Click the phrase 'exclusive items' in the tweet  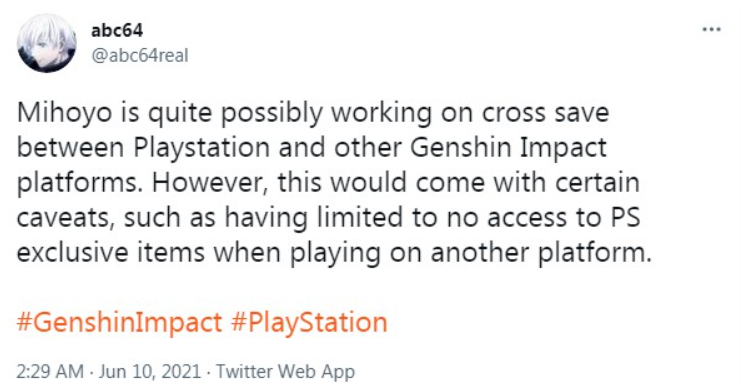(x=111, y=253)
